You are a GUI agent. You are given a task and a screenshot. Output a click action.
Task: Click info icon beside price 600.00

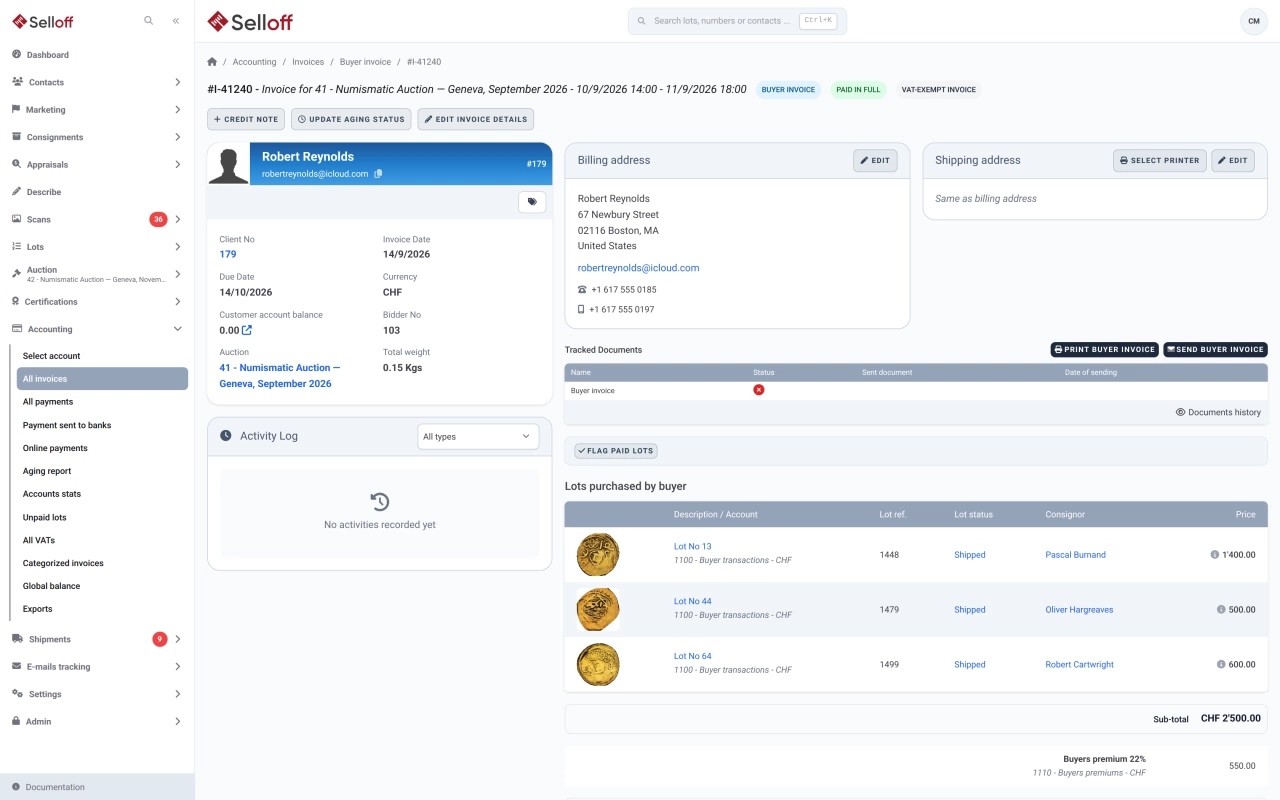(1221, 665)
